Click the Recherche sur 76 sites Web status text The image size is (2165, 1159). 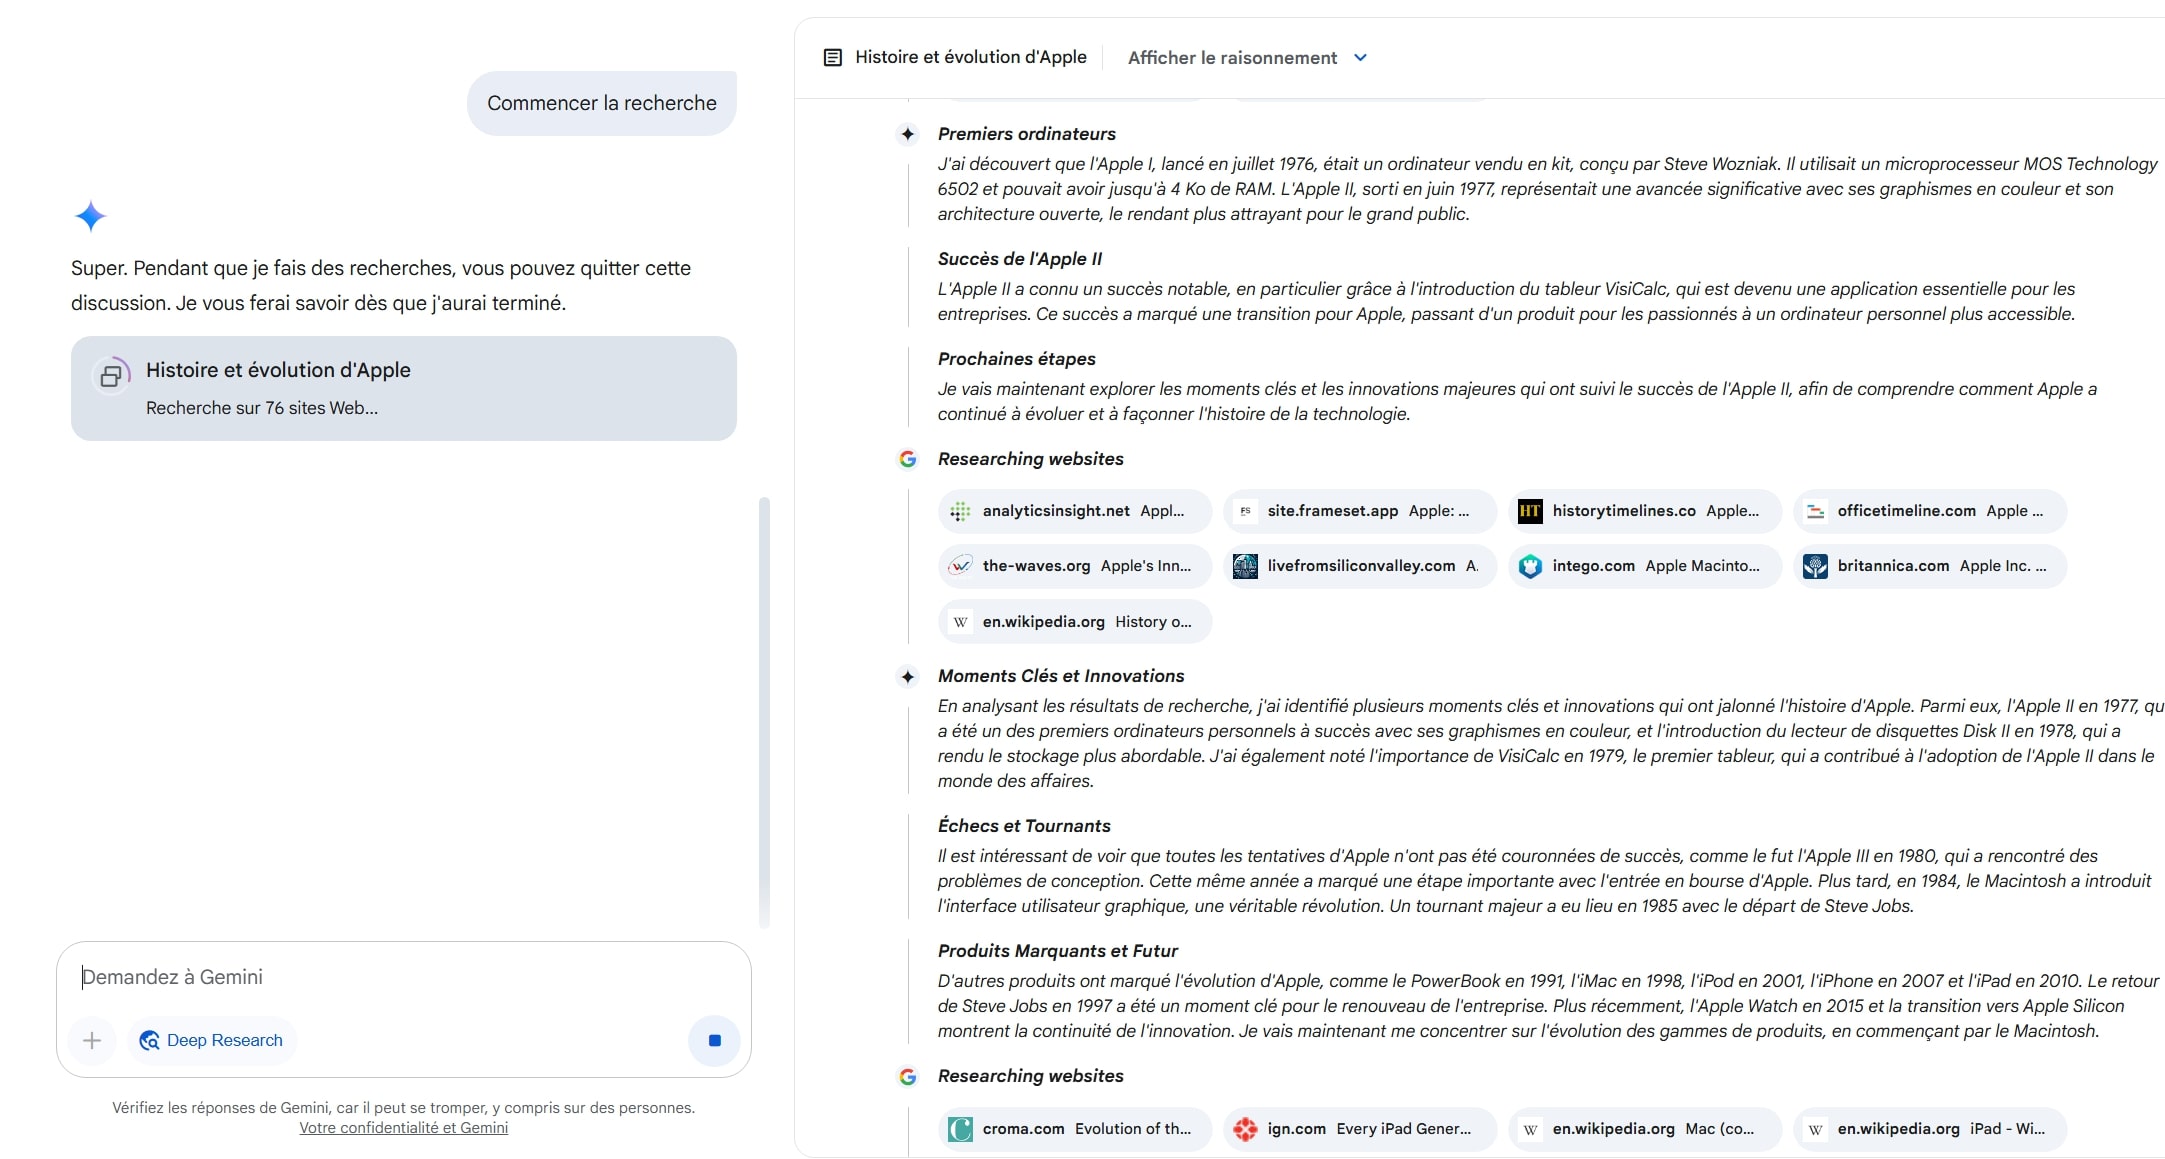[262, 408]
